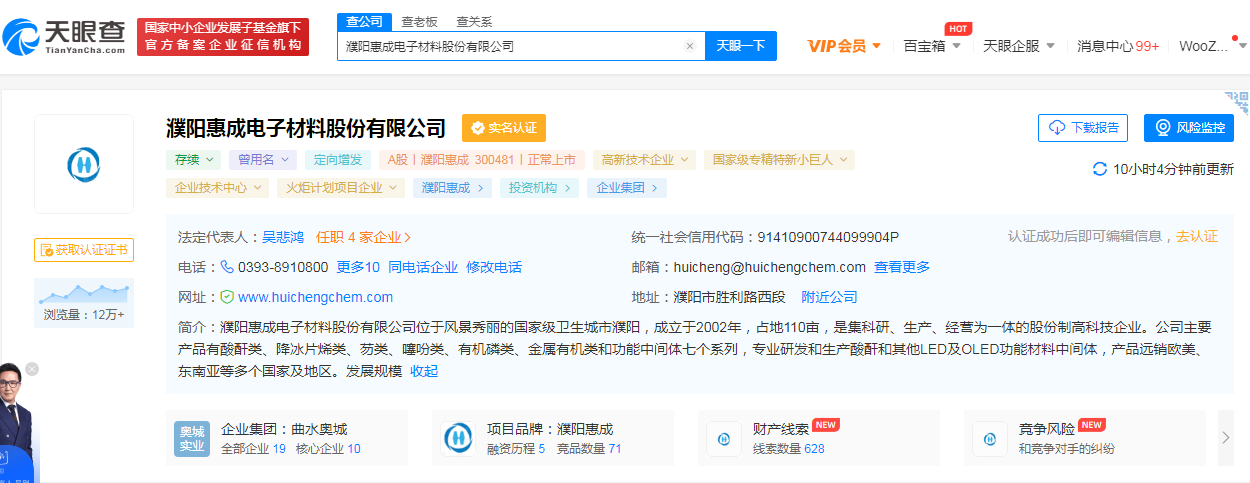This screenshot has width=1250, height=483.
Task: Click the 定向增发 tag
Action: coord(338,159)
